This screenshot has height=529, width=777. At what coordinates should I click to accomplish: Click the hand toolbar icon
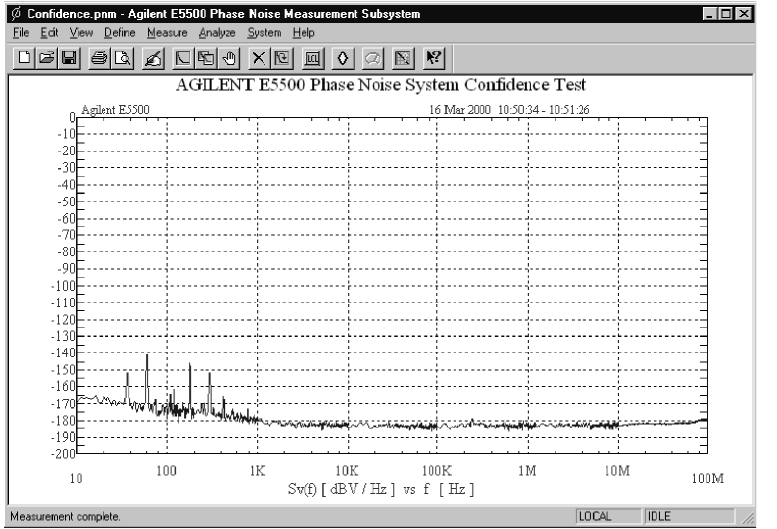click(228, 58)
